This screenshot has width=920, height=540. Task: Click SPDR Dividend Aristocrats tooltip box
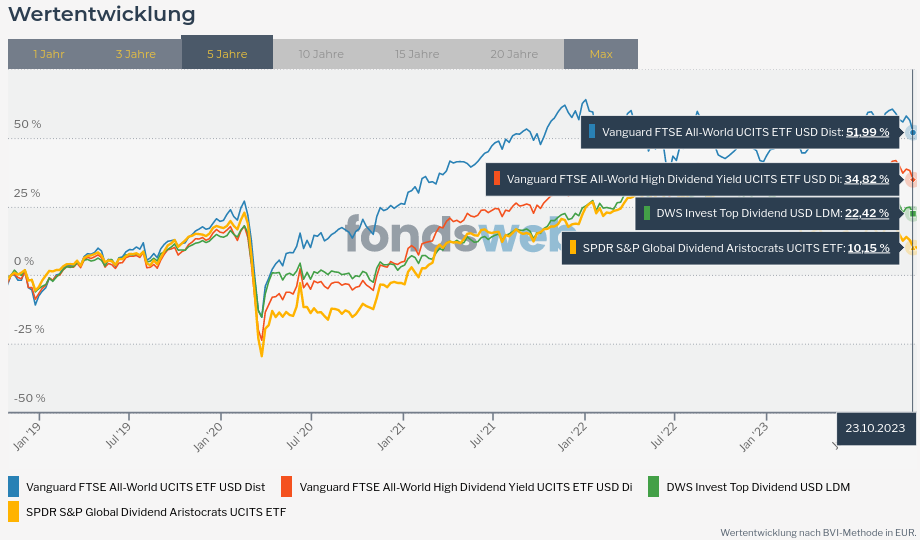[730, 248]
